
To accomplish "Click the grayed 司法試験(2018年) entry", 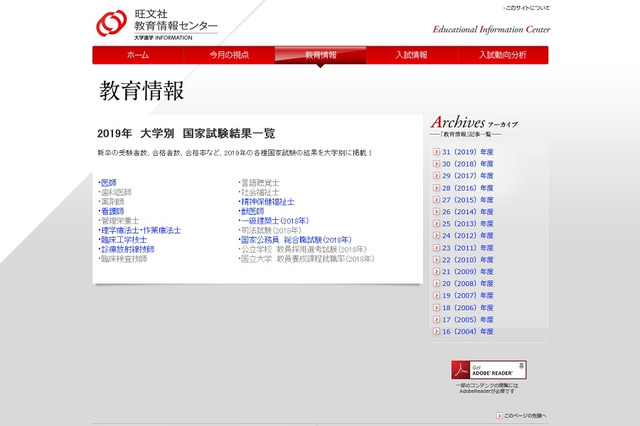I will [271, 230].
